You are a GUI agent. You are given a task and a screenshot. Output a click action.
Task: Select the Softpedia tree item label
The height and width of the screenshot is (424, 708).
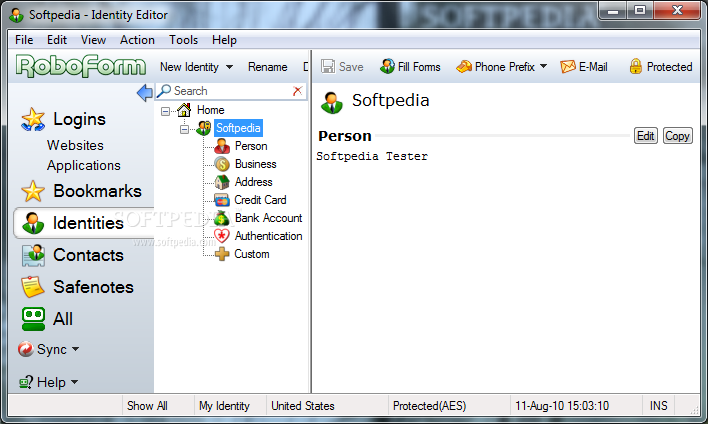coord(238,128)
